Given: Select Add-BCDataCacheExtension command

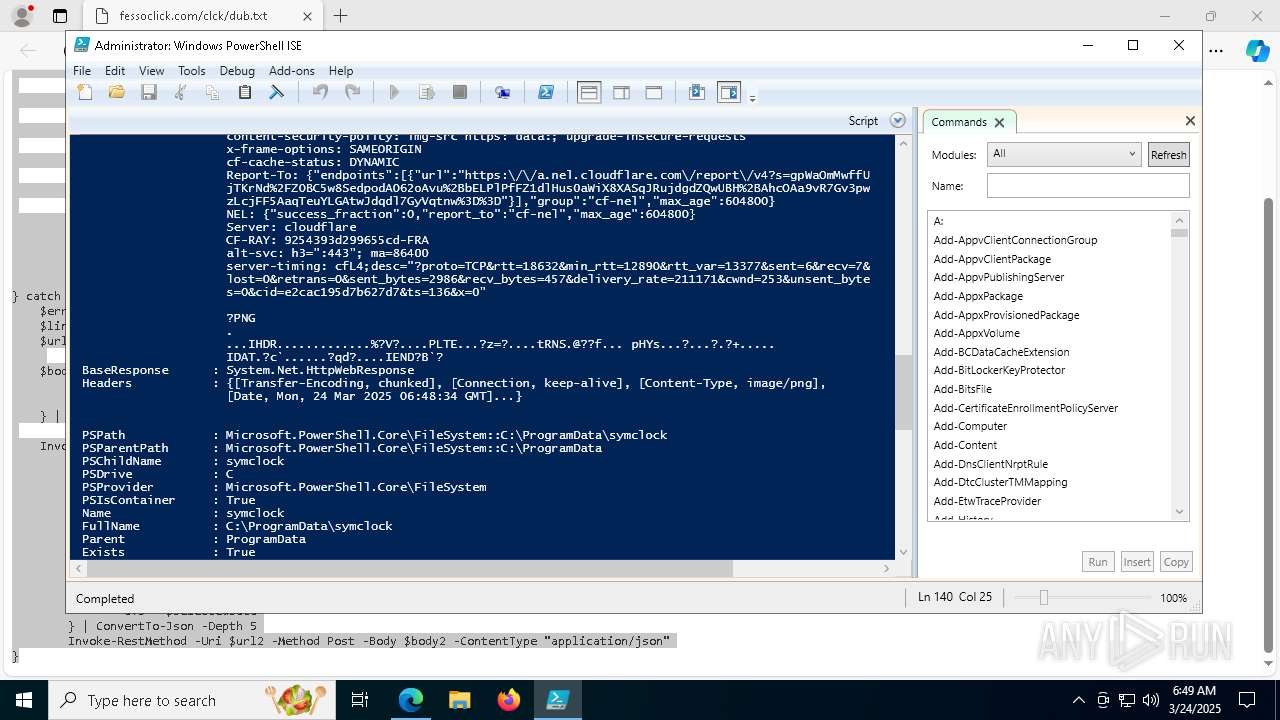Looking at the screenshot, I should click(1001, 352).
